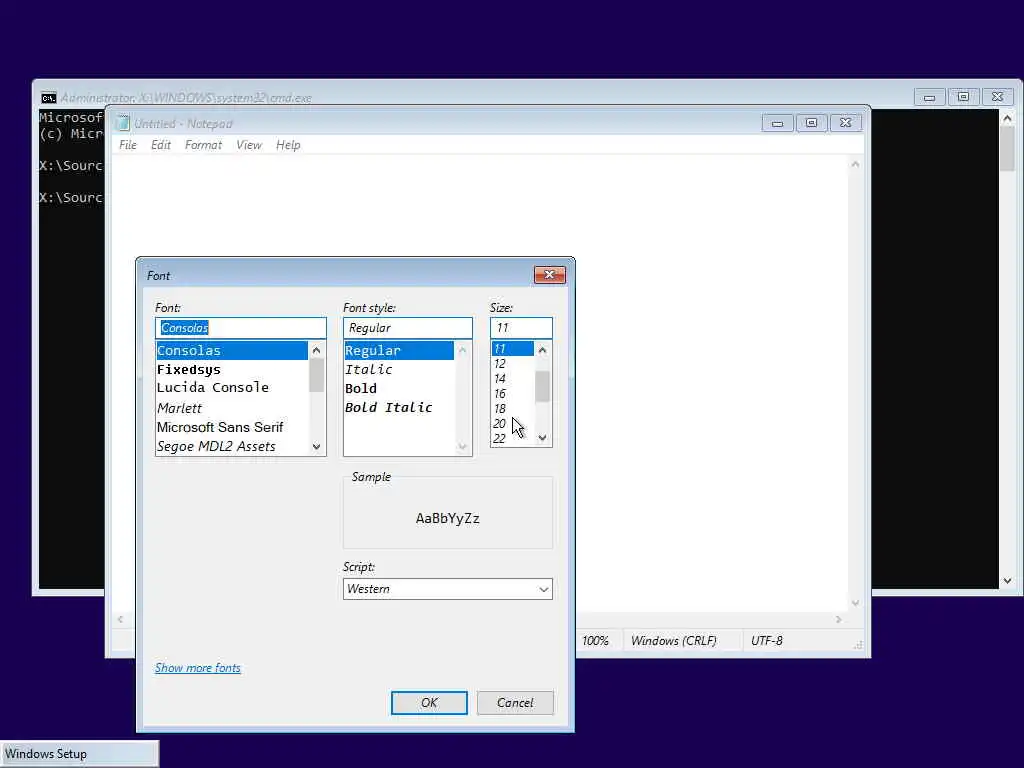Click the Size input field
Image resolution: width=1024 pixels, height=768 pixels.
point(521,328)
